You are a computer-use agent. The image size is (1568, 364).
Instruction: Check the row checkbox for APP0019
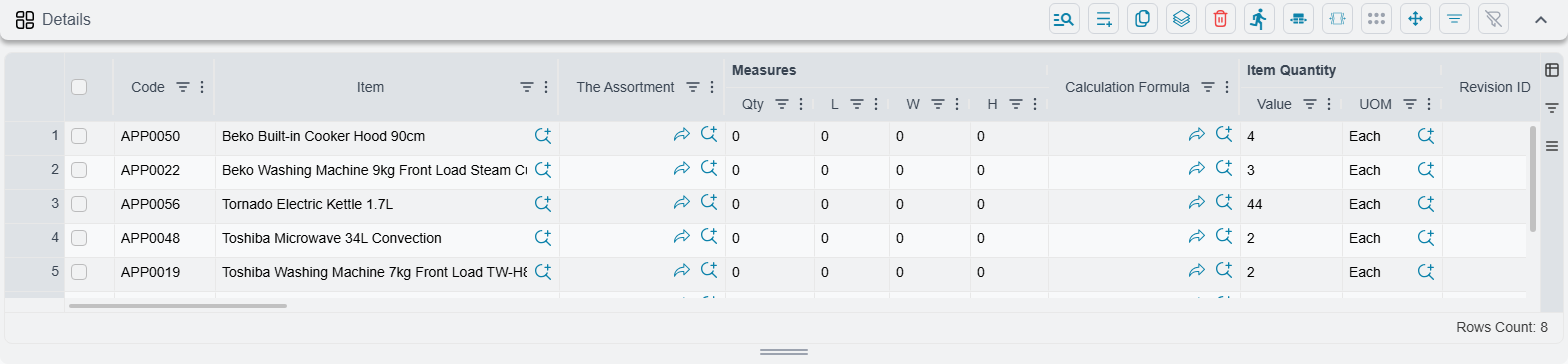[79, 272]
